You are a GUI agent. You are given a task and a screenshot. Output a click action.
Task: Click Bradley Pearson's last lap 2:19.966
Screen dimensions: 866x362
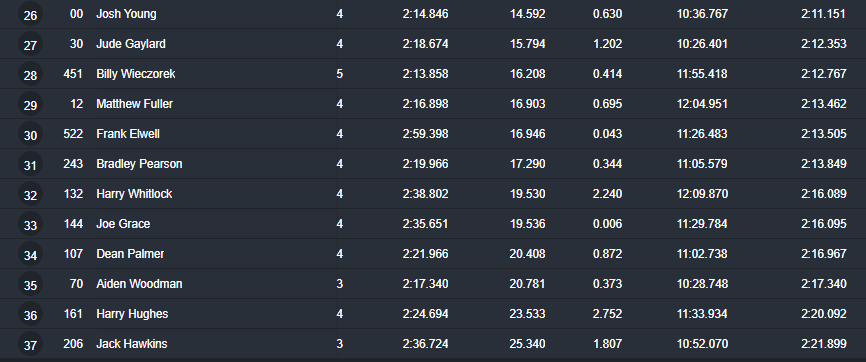click(425, 164)
